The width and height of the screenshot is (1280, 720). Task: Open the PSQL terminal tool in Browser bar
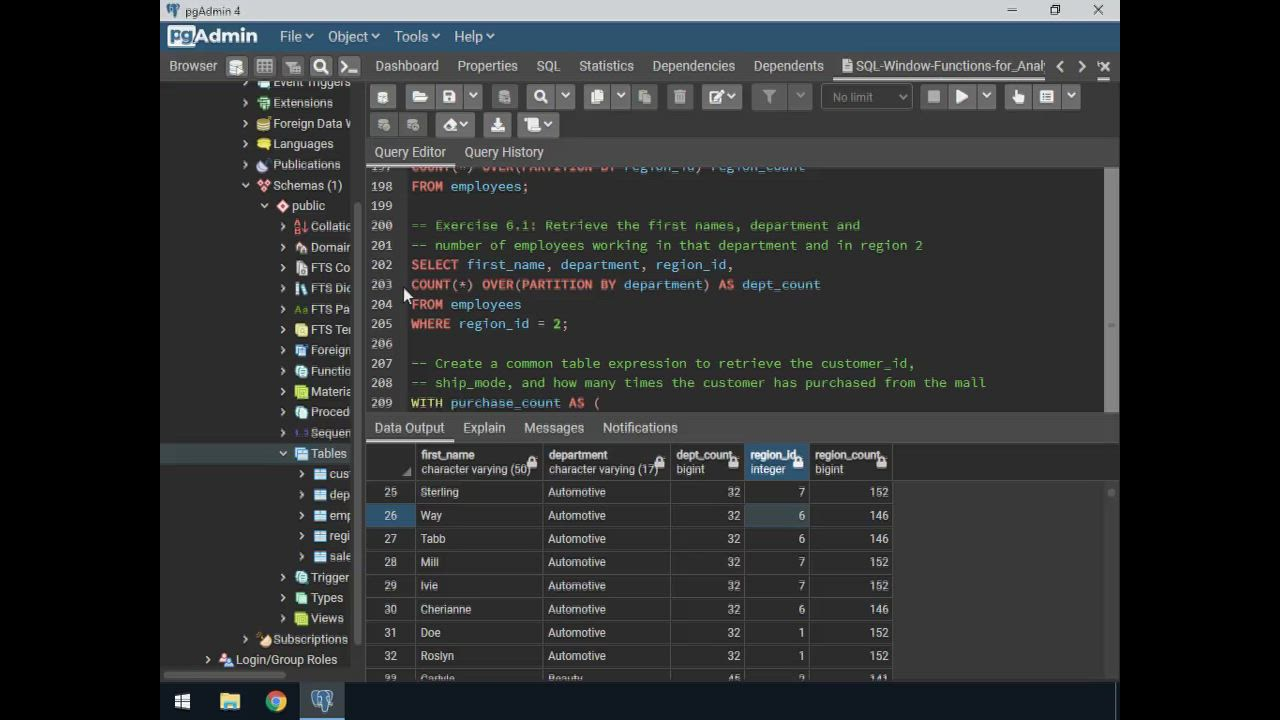pos(348,67)
